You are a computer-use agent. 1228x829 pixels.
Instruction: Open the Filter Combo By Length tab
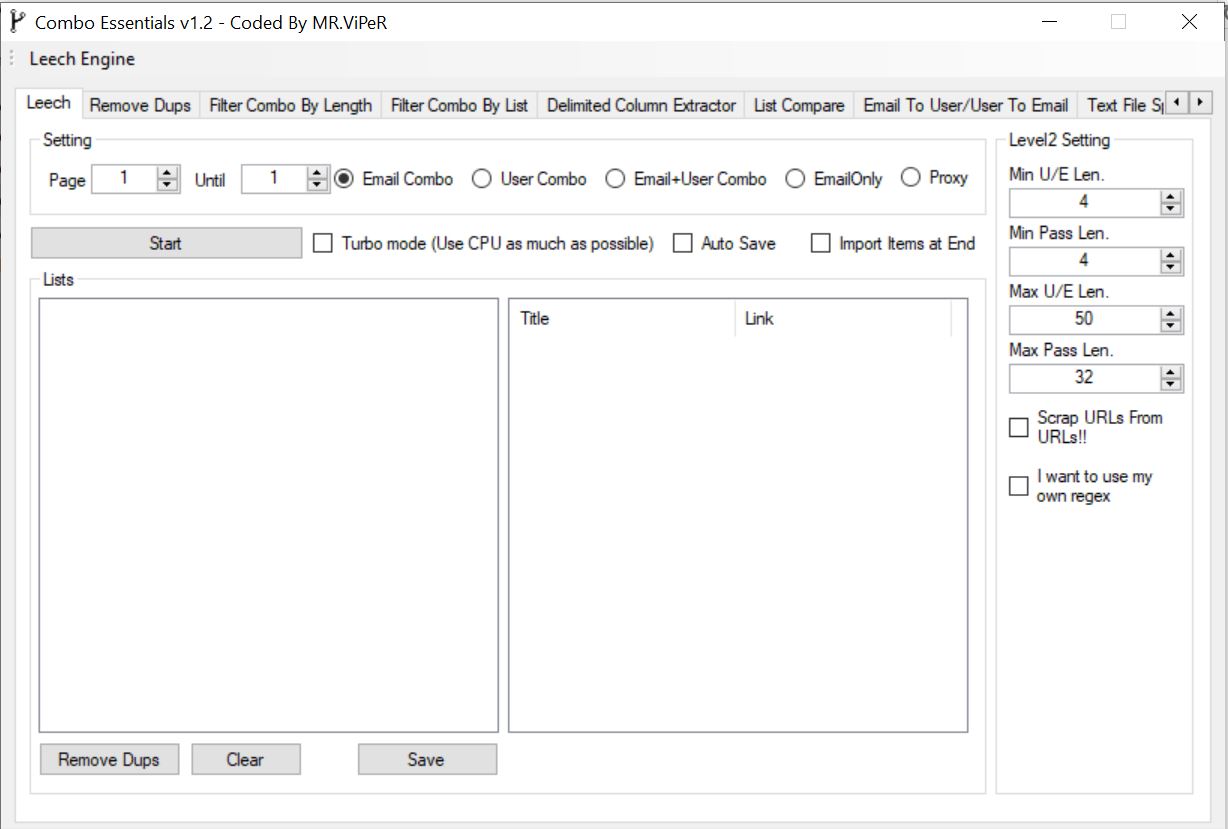tap(290, 105)
